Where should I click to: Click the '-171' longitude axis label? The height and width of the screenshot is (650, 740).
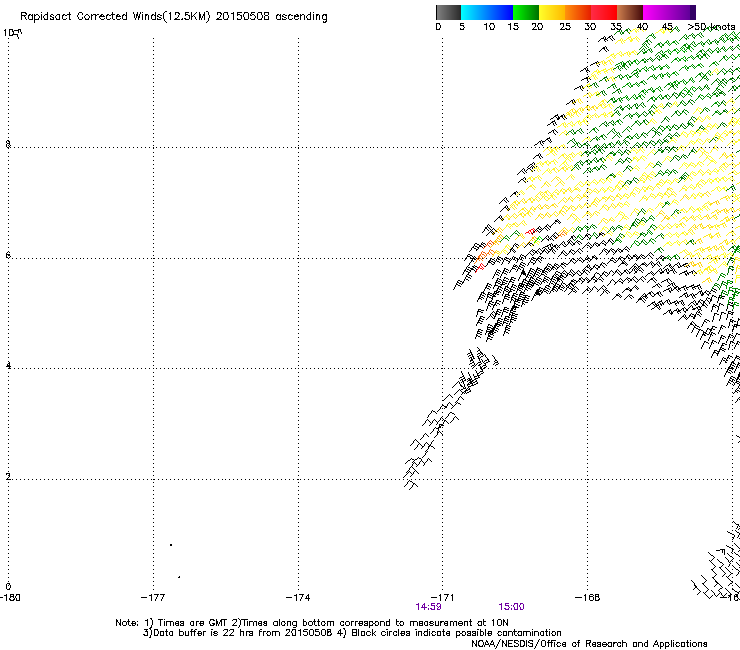[x=443, y=598]
